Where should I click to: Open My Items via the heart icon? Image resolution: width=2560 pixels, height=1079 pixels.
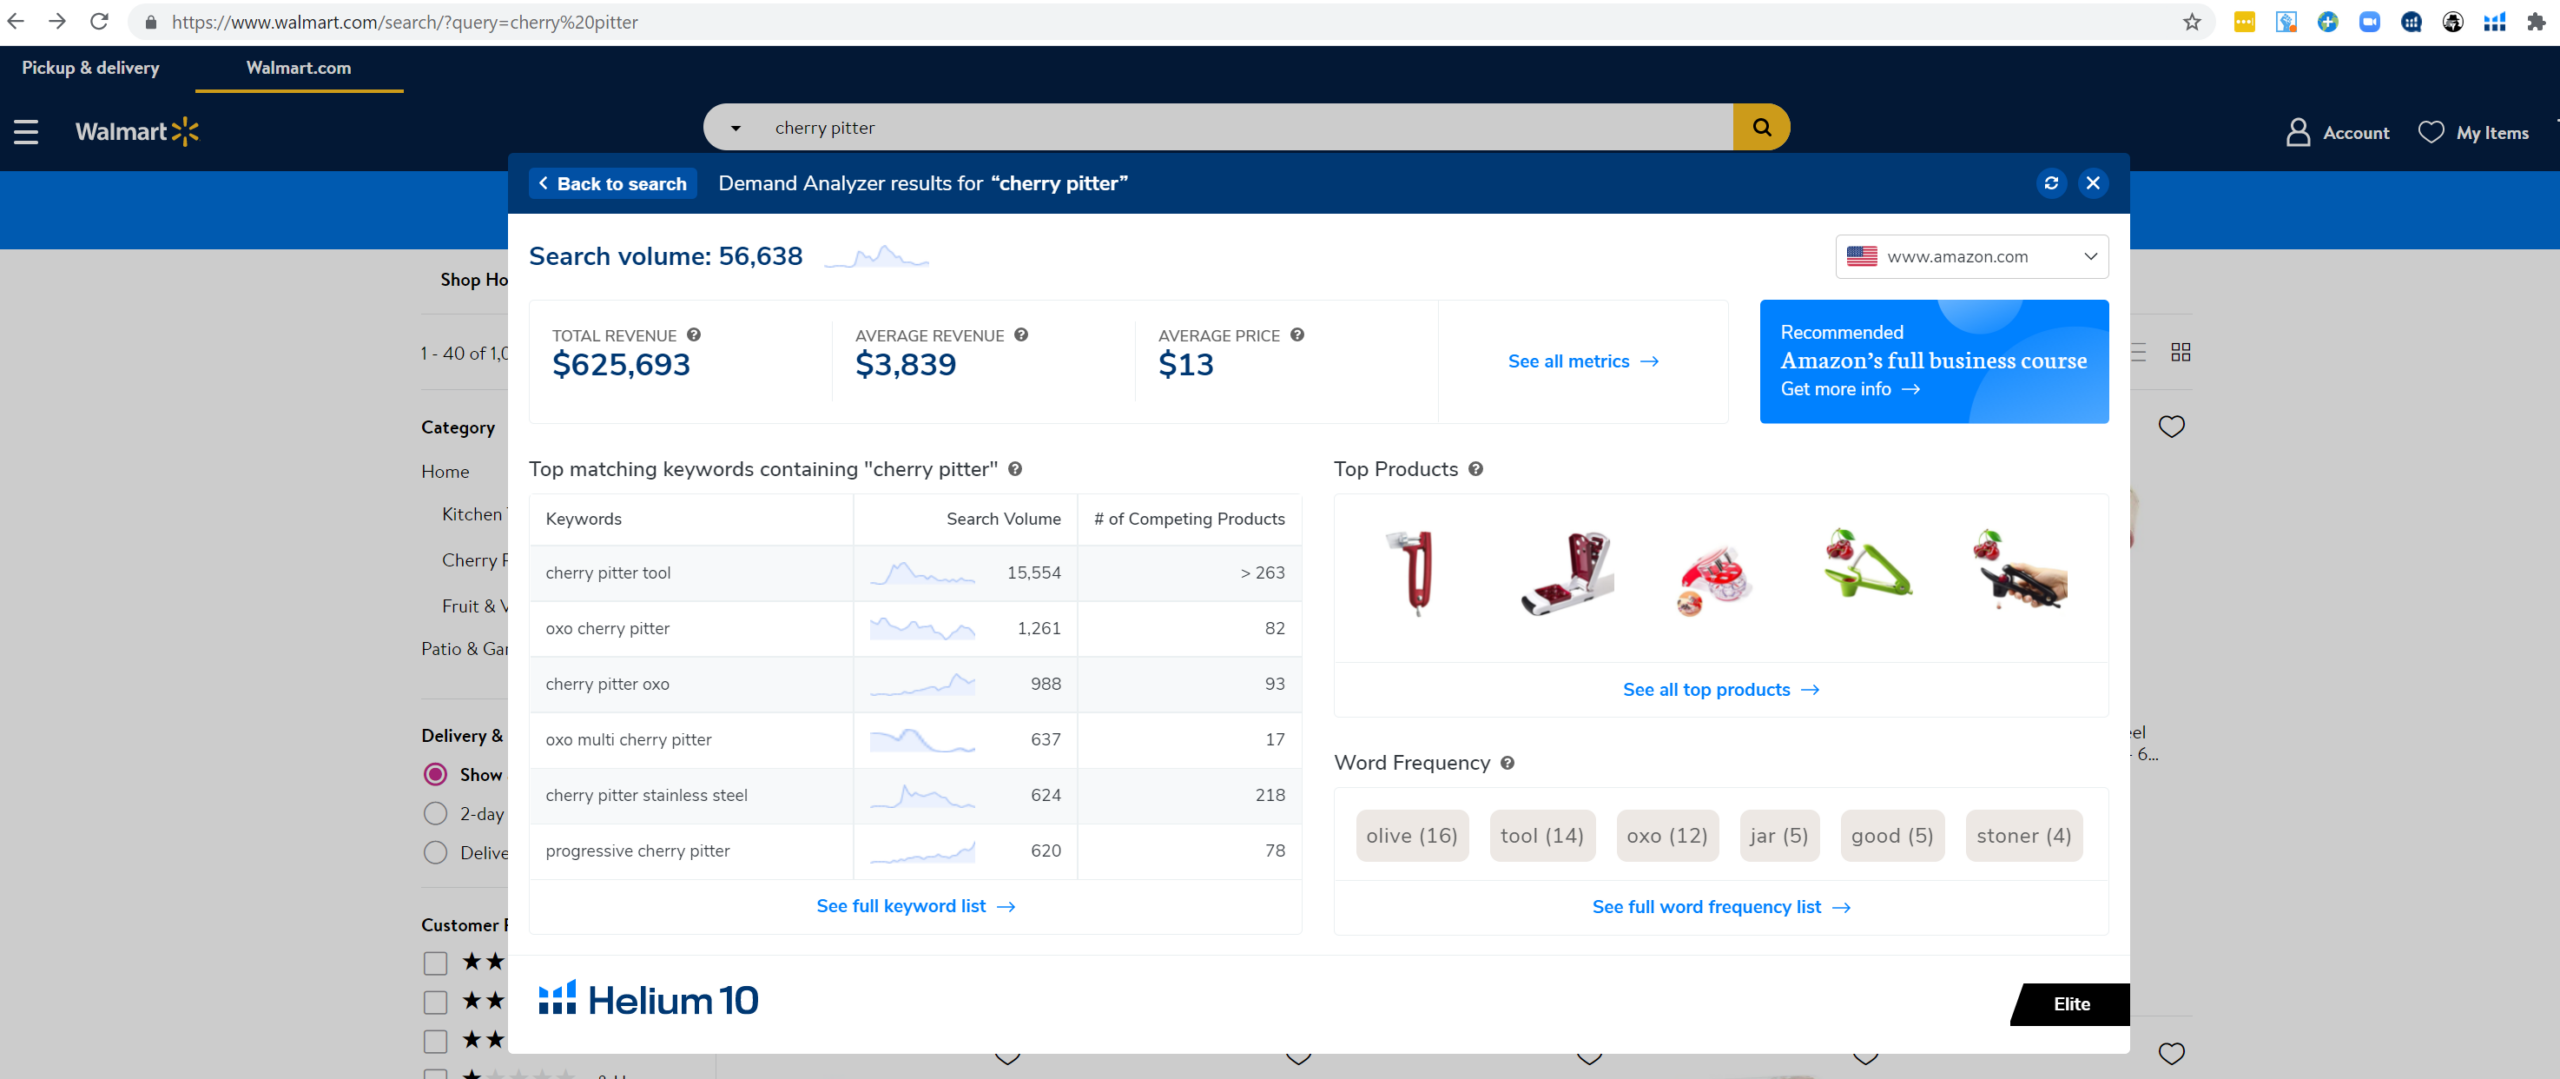(x=2430, y=132)
